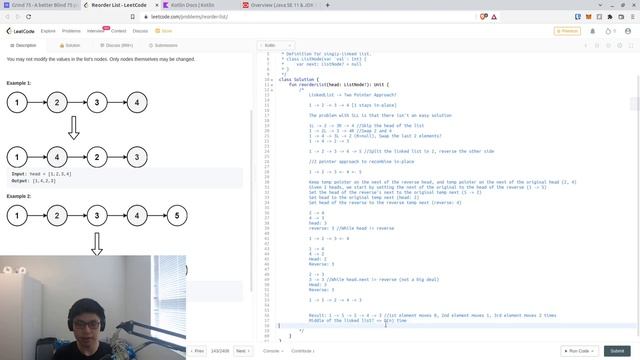Open the Brave shields icon

(x=484, y=17)
